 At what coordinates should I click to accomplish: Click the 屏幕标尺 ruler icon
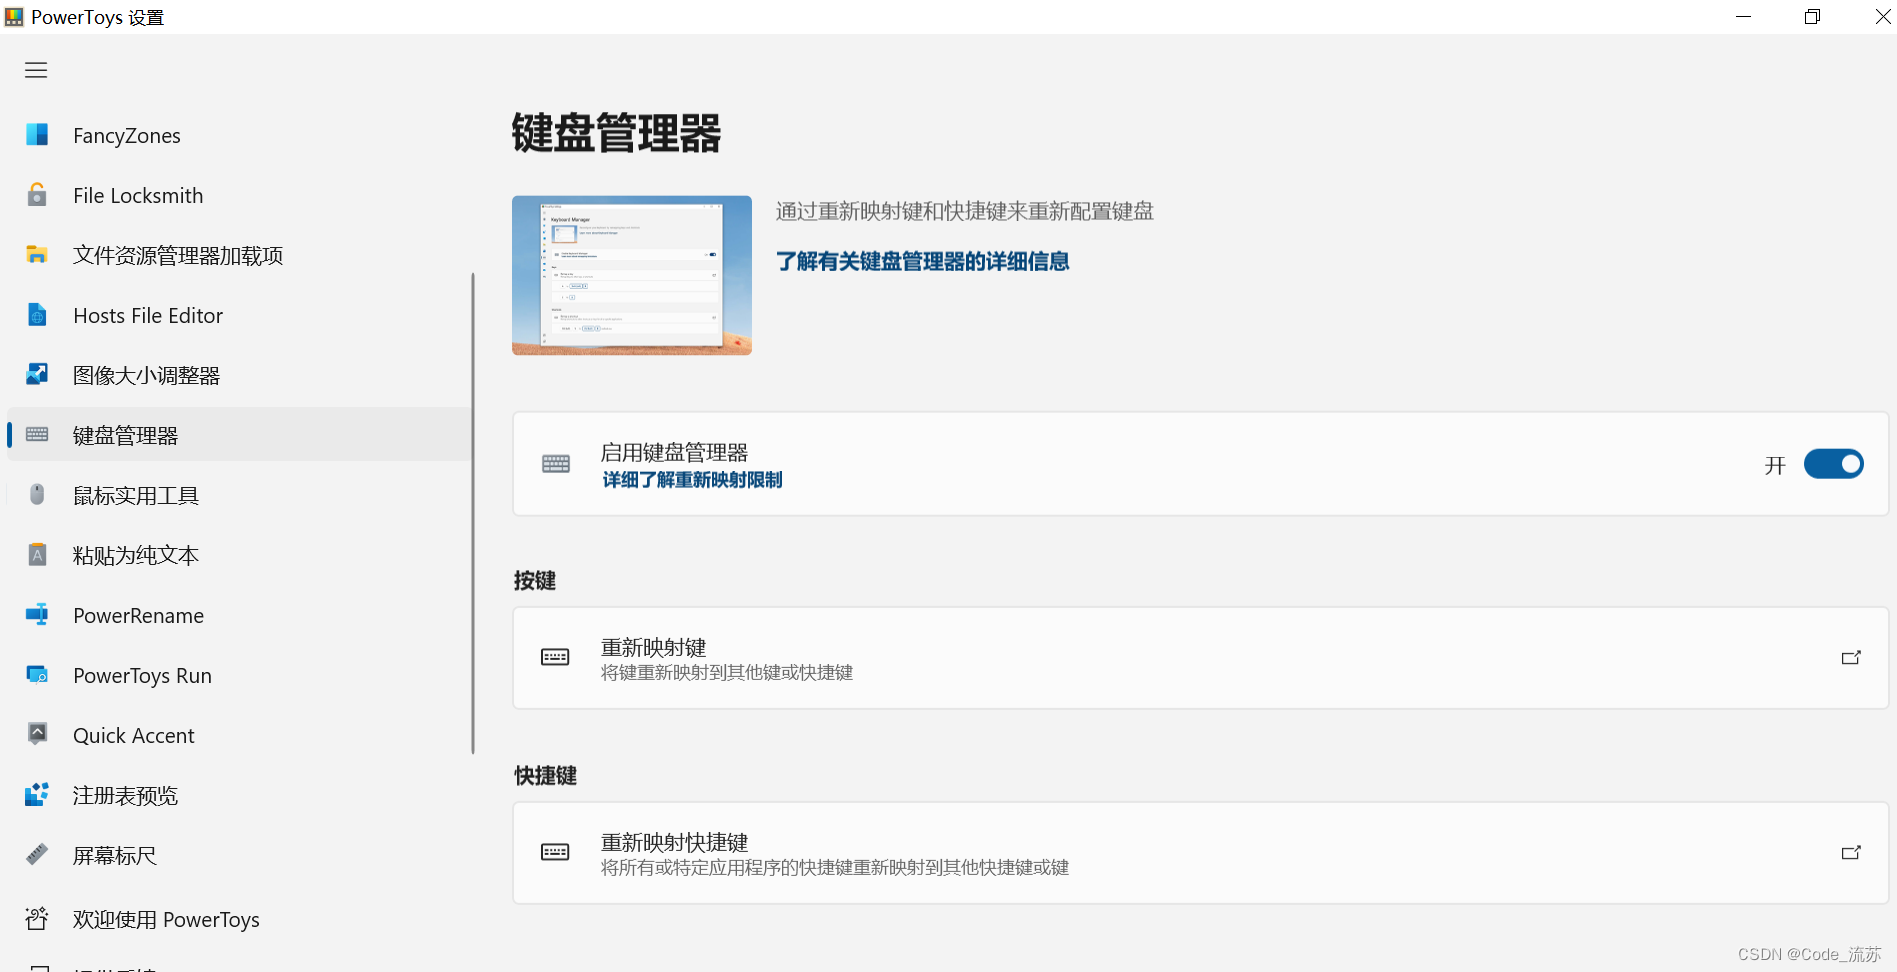coord(37,854)
